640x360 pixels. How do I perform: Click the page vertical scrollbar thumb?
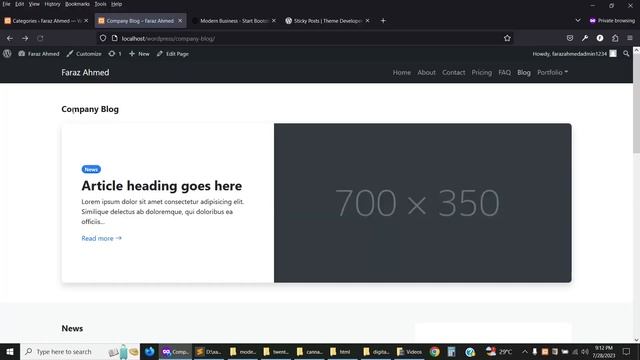pyautogui.click(x=636, y=104)
